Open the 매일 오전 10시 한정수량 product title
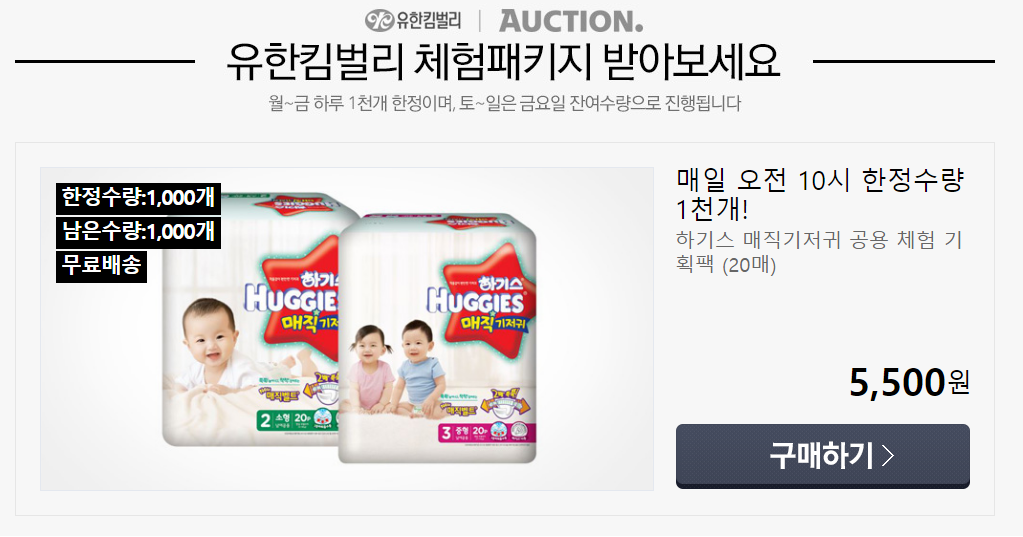1023x537 pixels. click(x=821, y=194)
